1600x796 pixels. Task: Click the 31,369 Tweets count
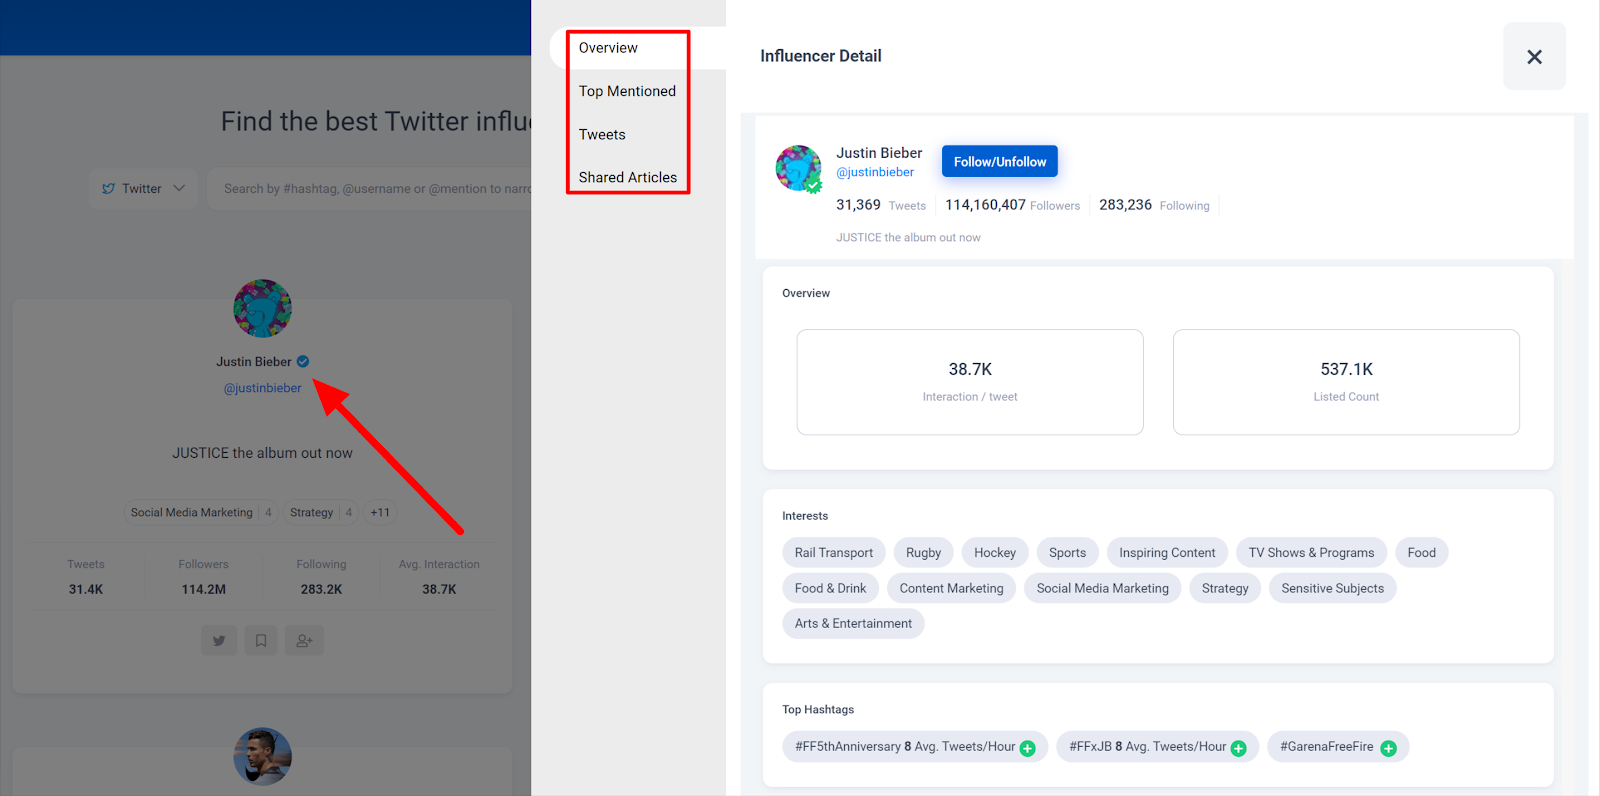[x=881, y=205]
